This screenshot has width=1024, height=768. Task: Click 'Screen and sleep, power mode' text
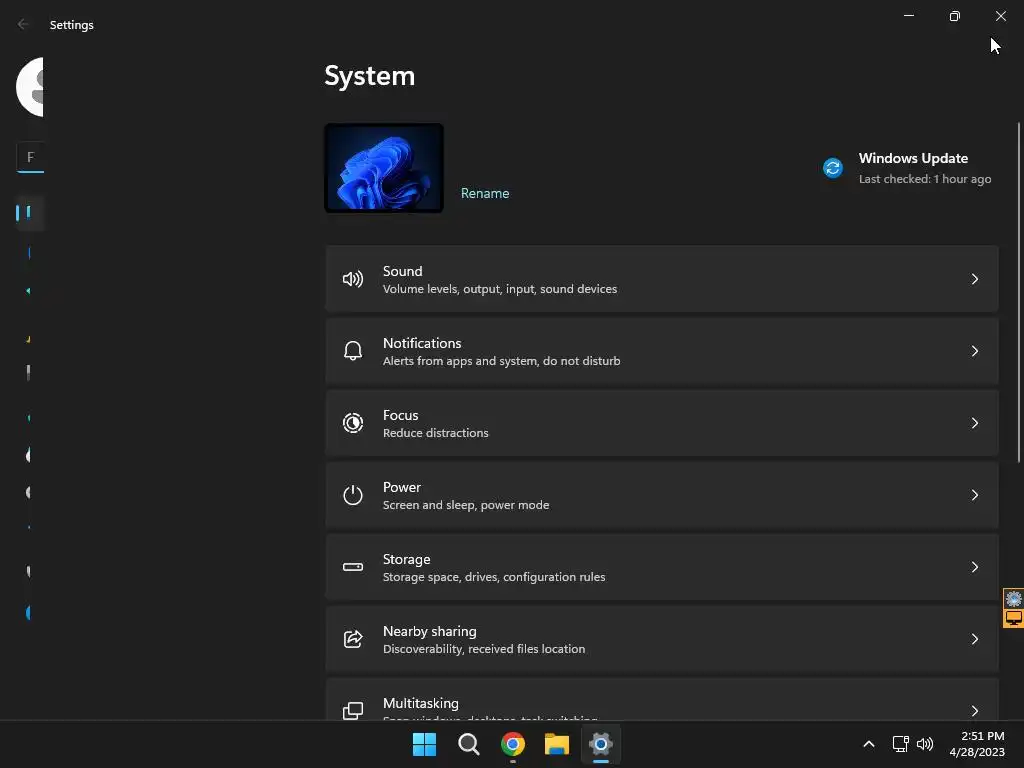[x=466, y=505]
